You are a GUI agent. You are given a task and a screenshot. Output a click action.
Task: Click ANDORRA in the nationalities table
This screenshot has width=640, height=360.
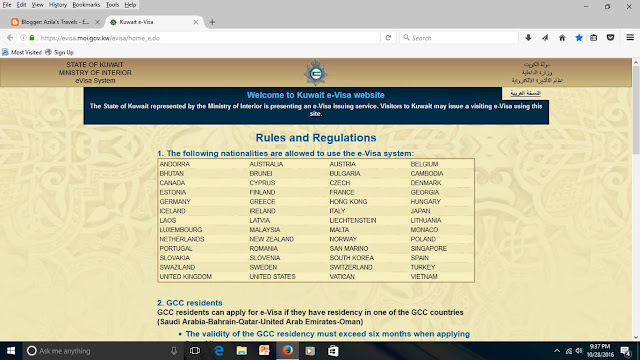coord(175,164)
